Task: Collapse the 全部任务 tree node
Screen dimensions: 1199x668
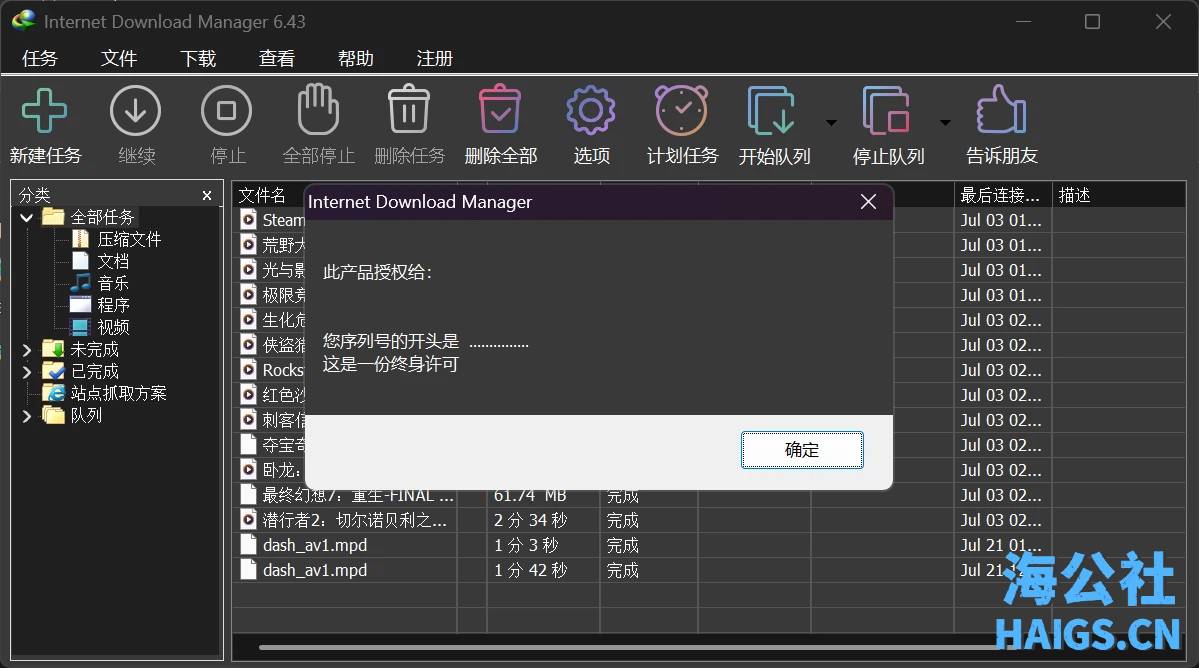Action: 27,218
